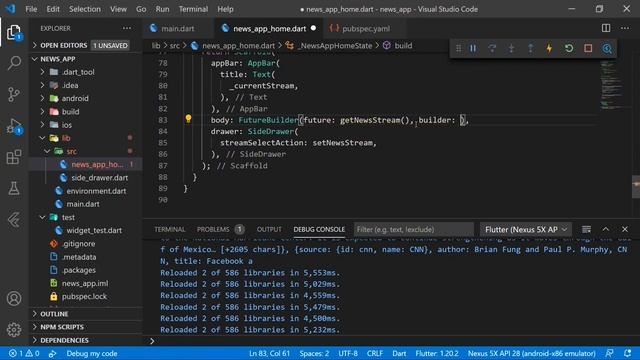Open the Terminal menu

pos(193,9)
